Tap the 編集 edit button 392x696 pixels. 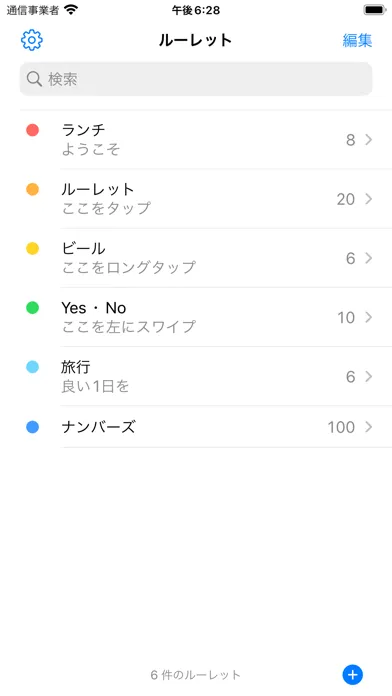[x=357, y=40]
